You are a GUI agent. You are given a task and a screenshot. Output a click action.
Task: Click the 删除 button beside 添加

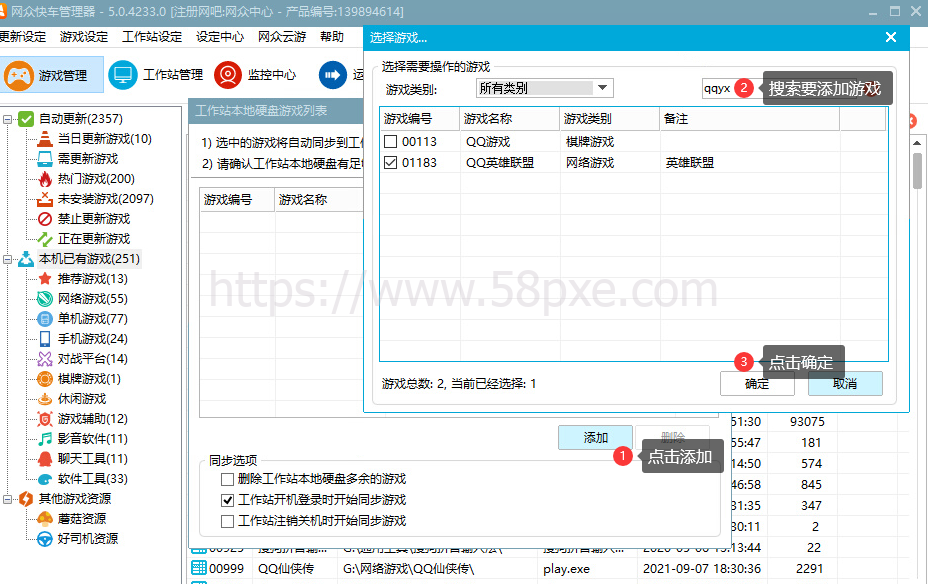[x=672, y=437]
